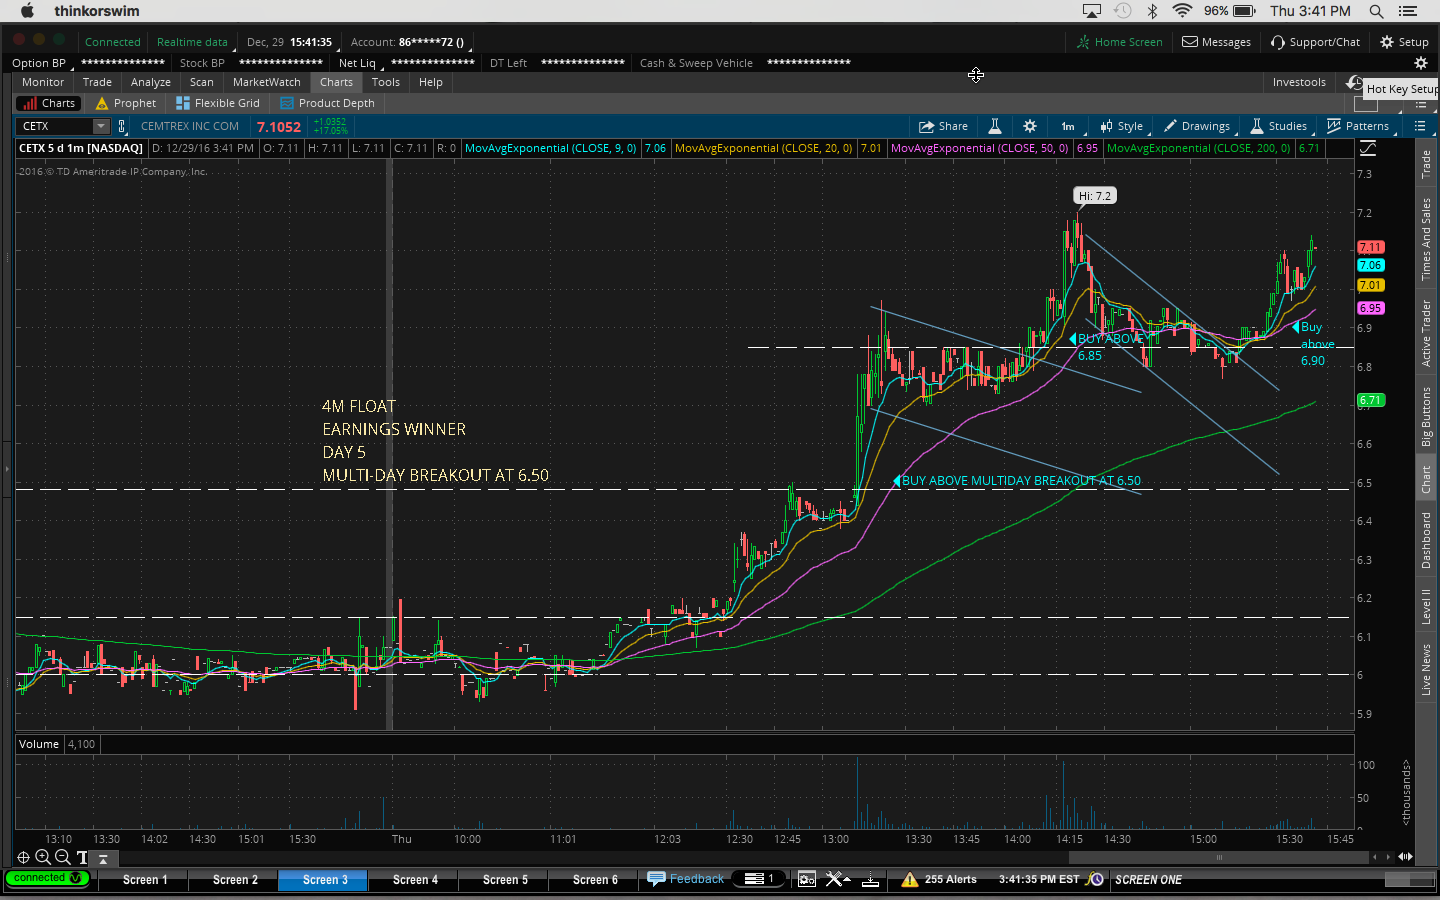1440x900 pixels.
Task: Click the Share button
Action: coord(943,126)
